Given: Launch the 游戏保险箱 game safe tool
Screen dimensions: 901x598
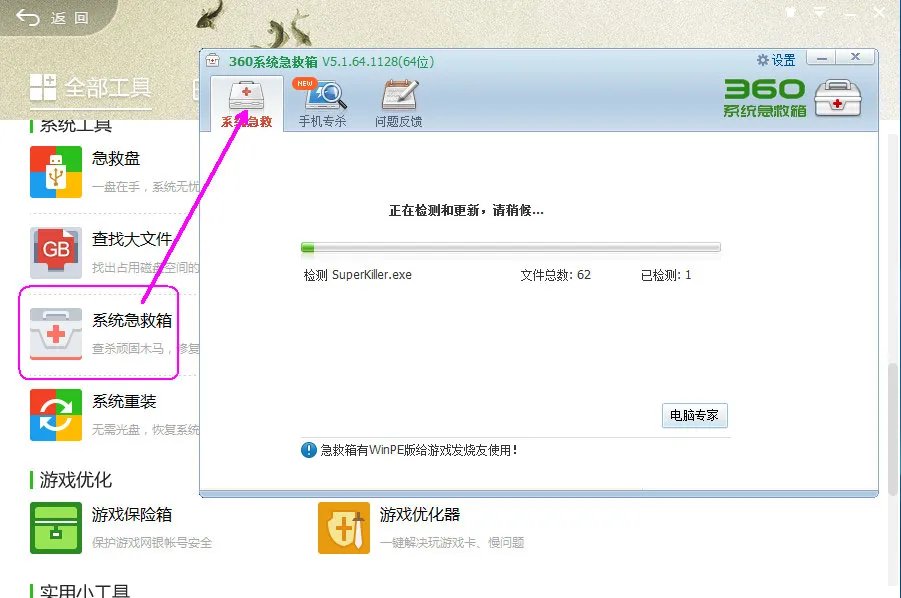Looking at the screenshot, I should pyautogui.click(x=55, y=528).
